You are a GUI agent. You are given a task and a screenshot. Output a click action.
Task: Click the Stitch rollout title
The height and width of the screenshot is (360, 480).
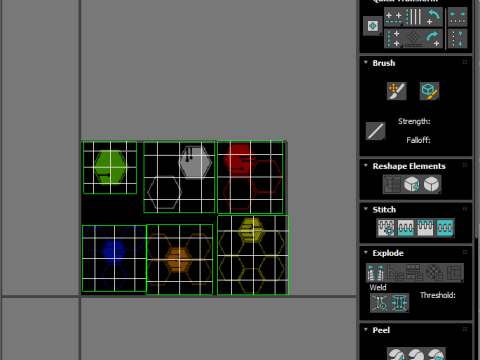pos(384,210)
